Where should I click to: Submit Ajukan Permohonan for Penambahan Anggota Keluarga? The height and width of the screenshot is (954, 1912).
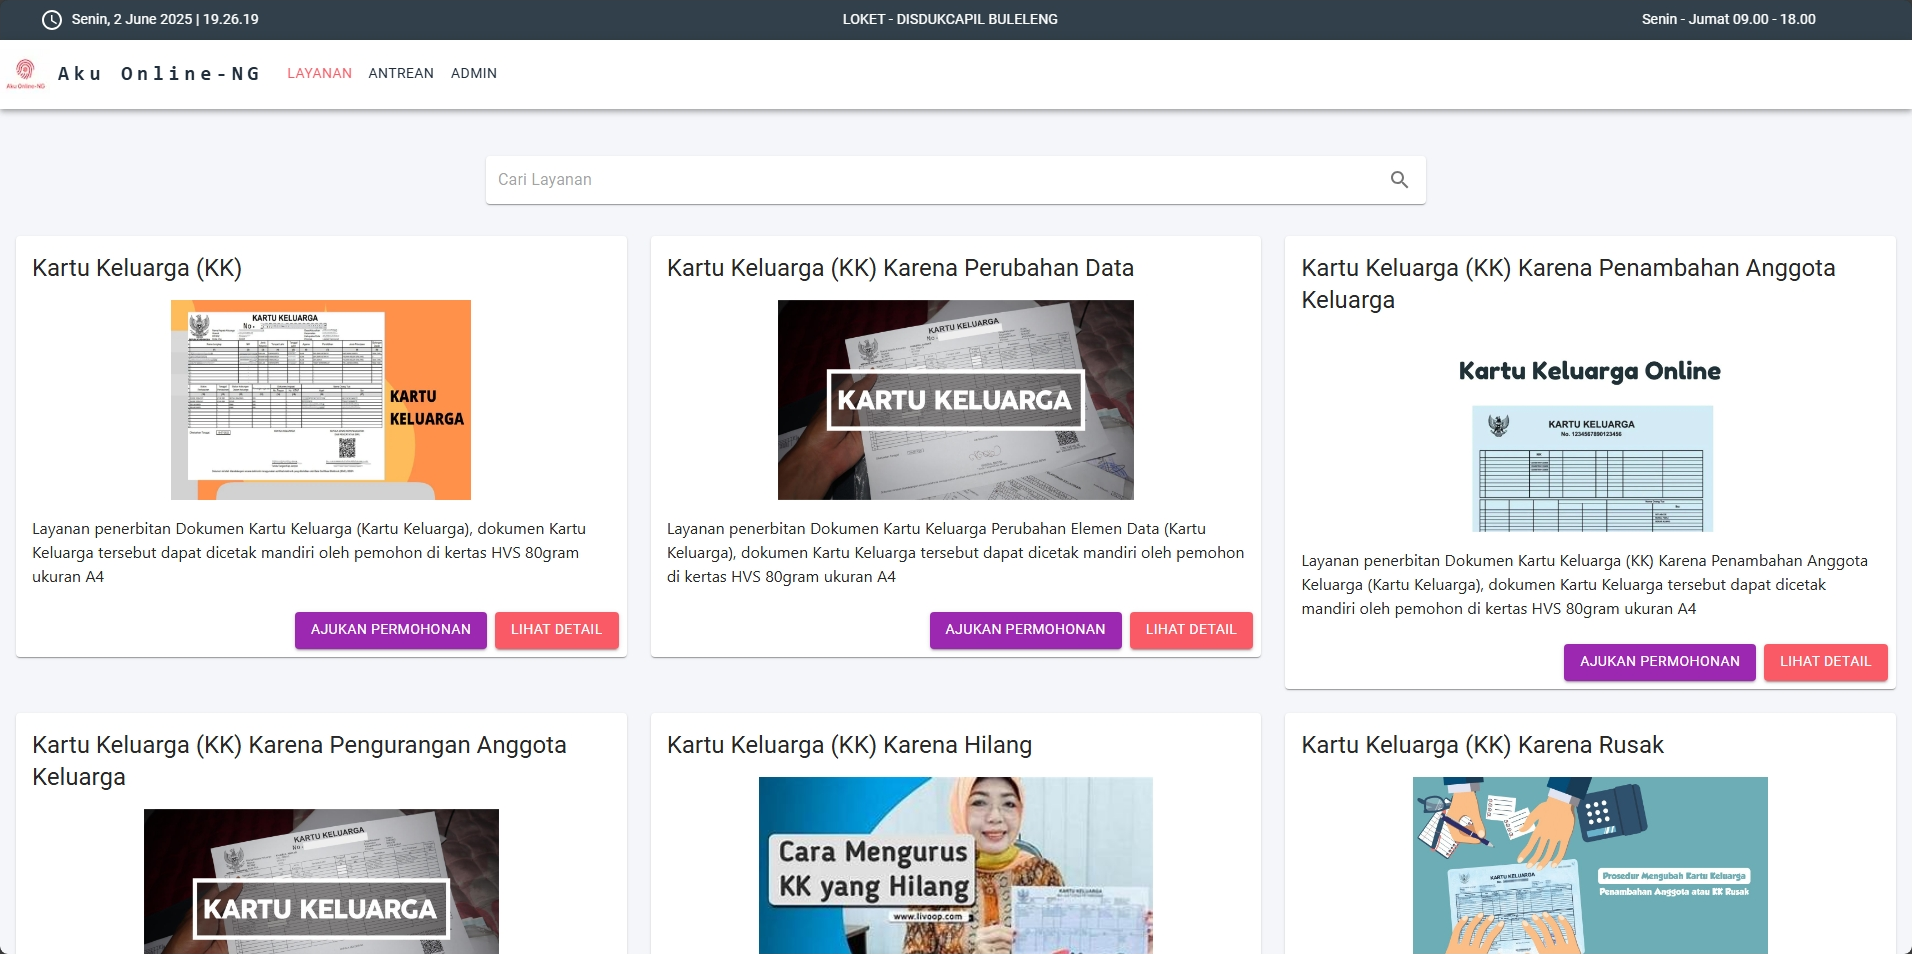[x=1659, y=662]
